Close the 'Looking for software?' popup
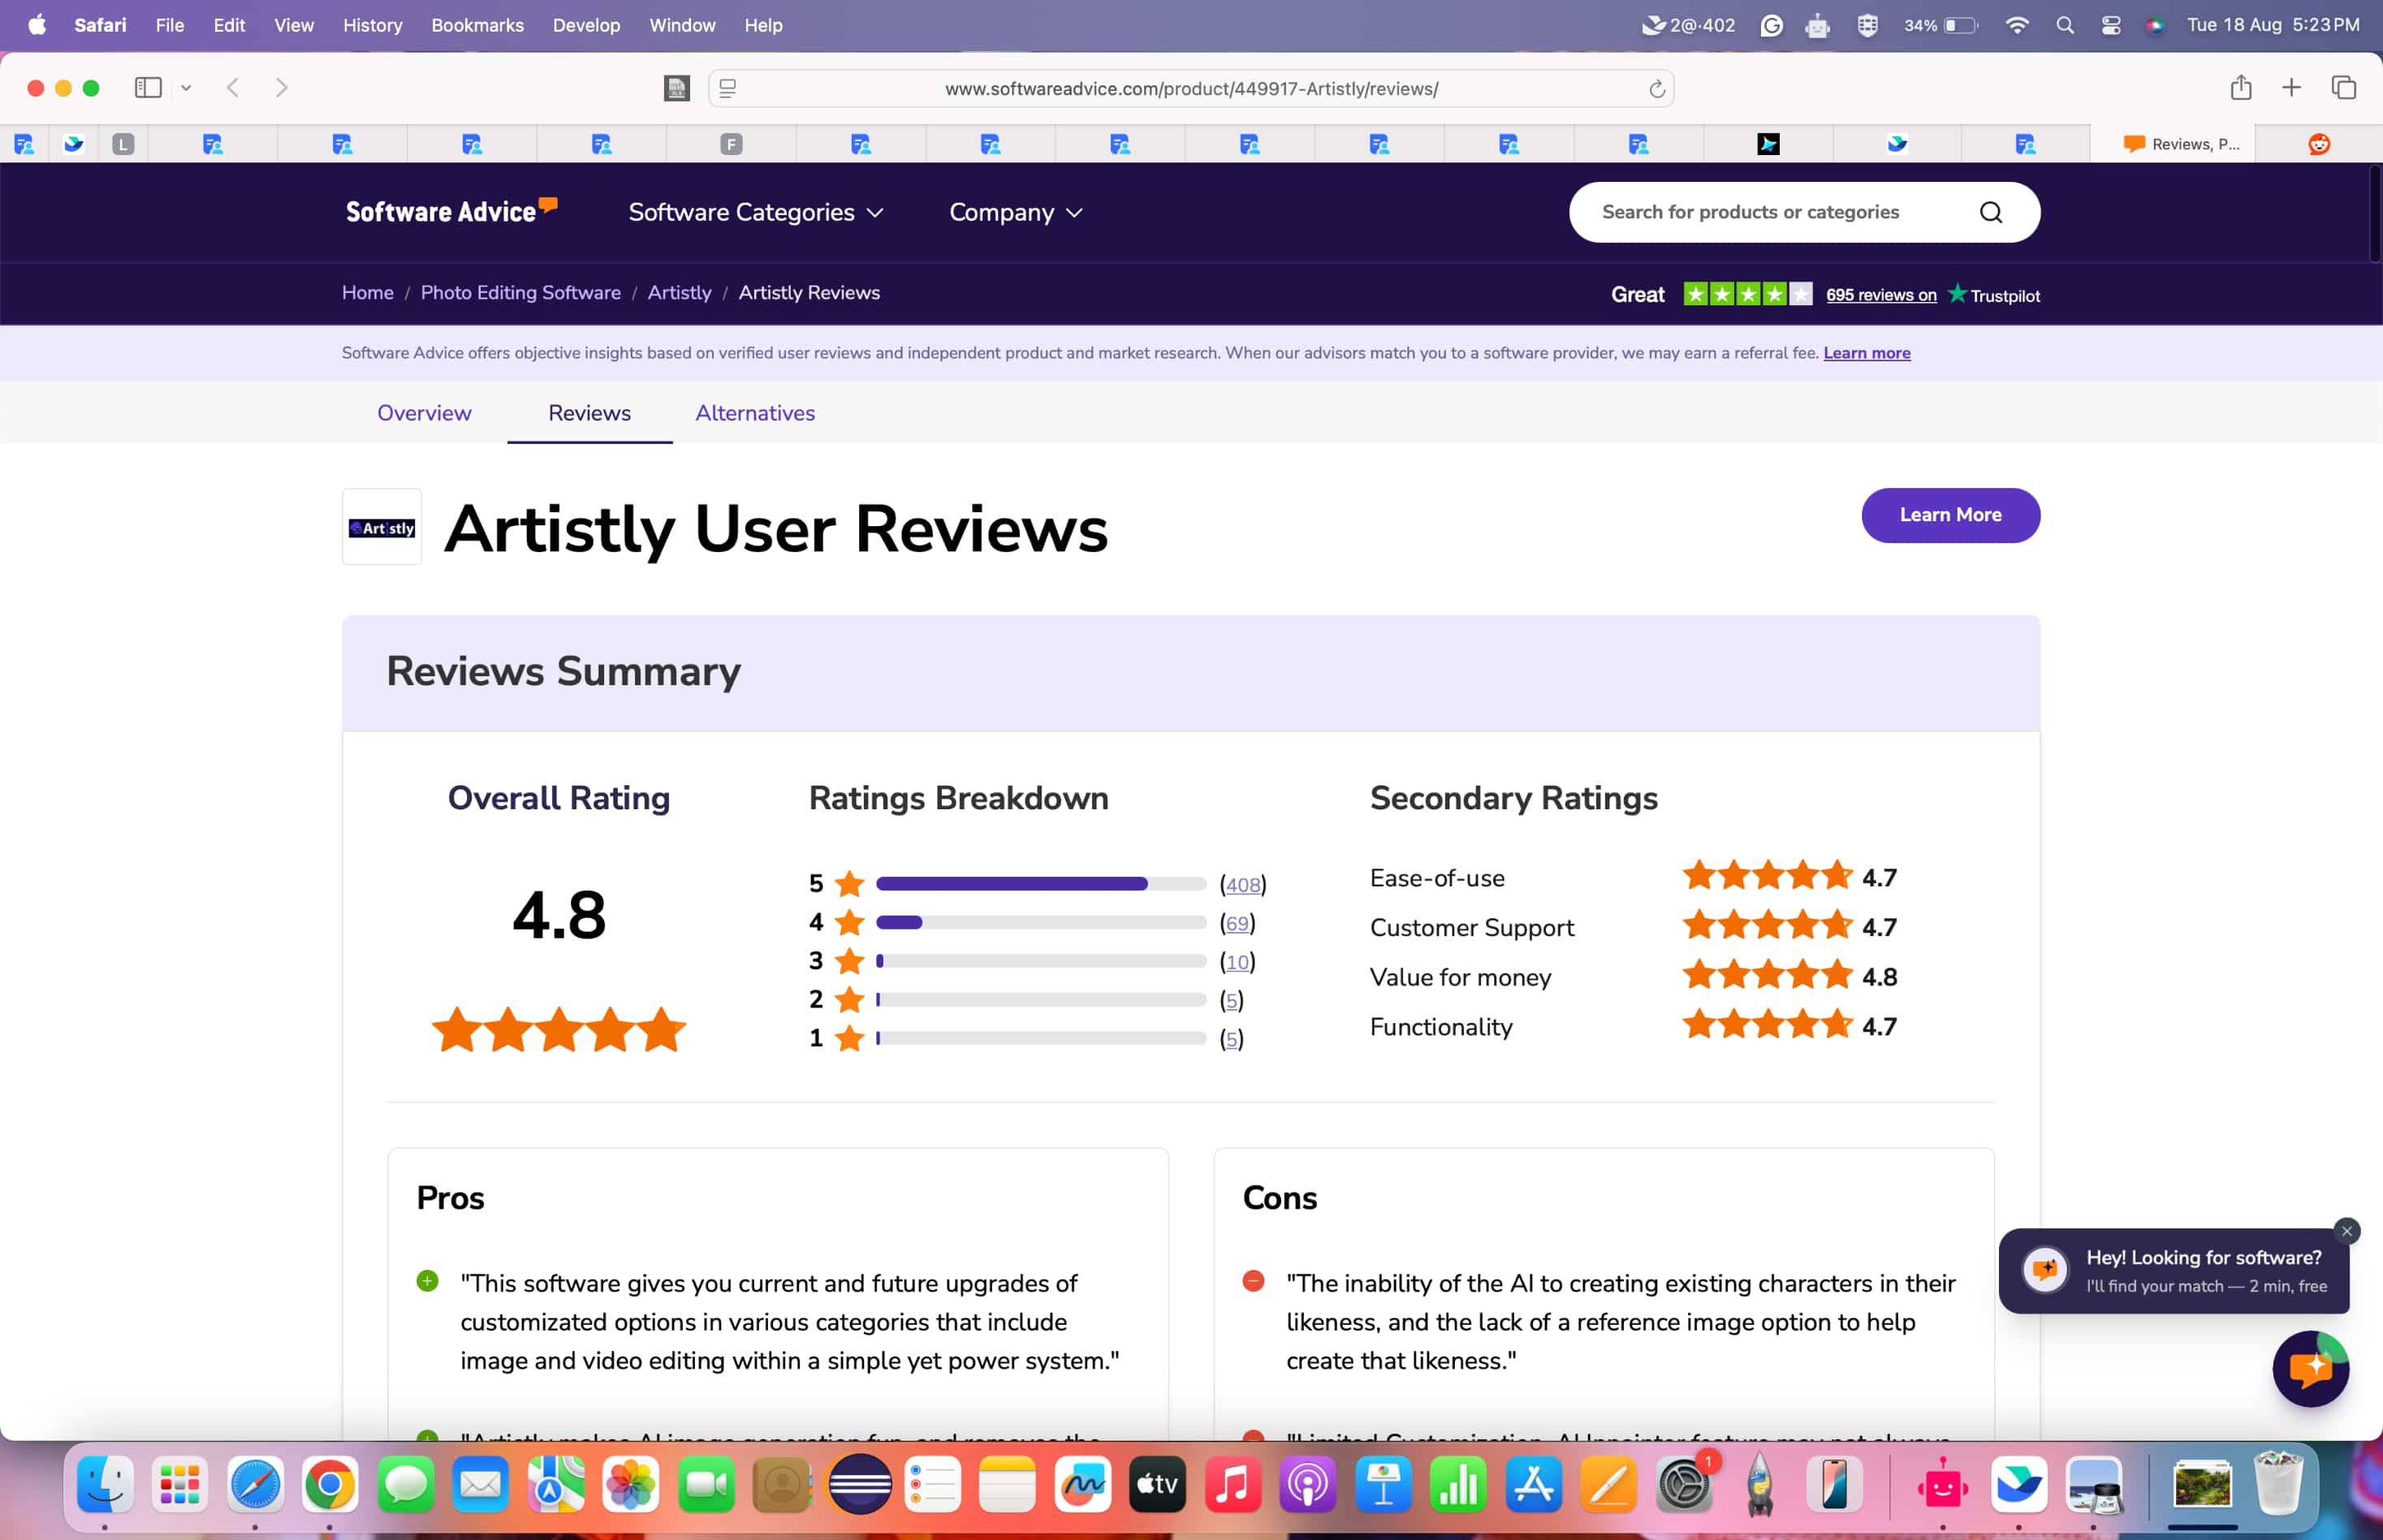The width and height of the screenshot is (2383, 1540). (x=2346, y=1231)
